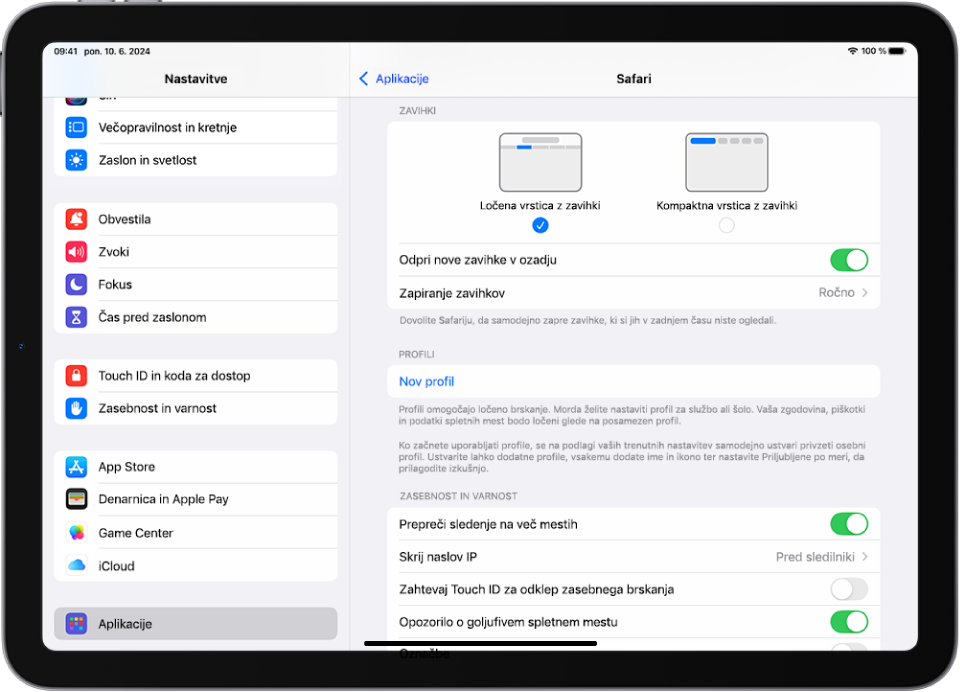Tap the Skrij naslov IP label
This screenshot has width=960, height=692.
click(438, 557)
